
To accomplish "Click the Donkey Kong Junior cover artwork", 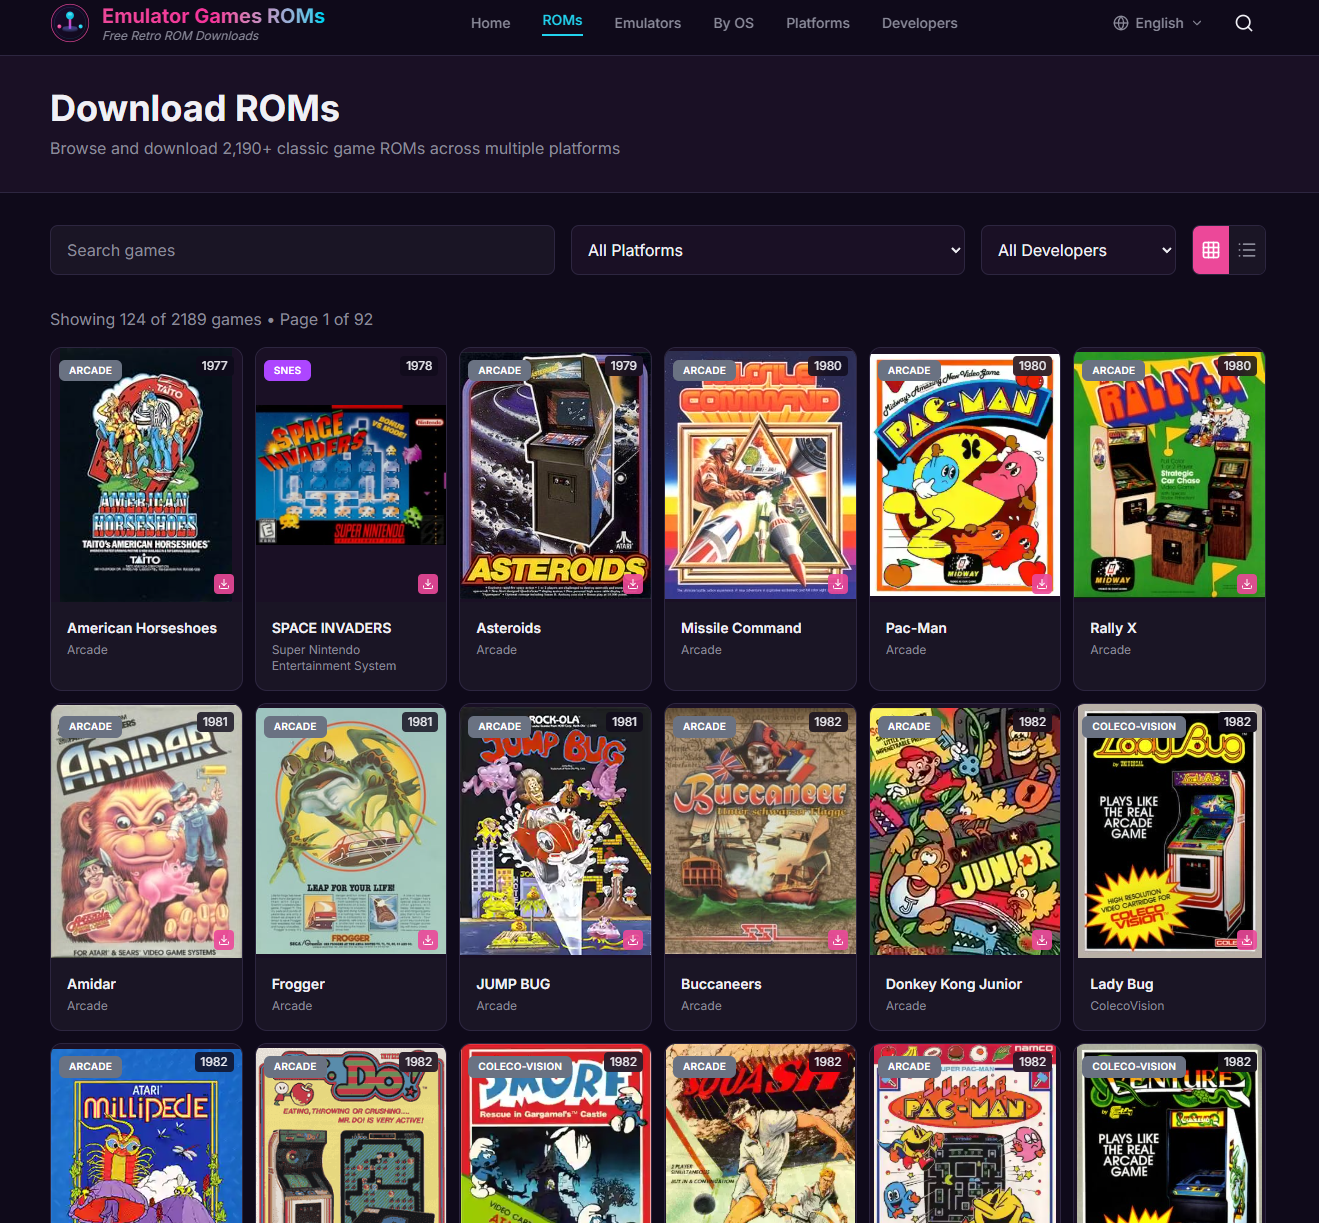I will pos(965,830).
